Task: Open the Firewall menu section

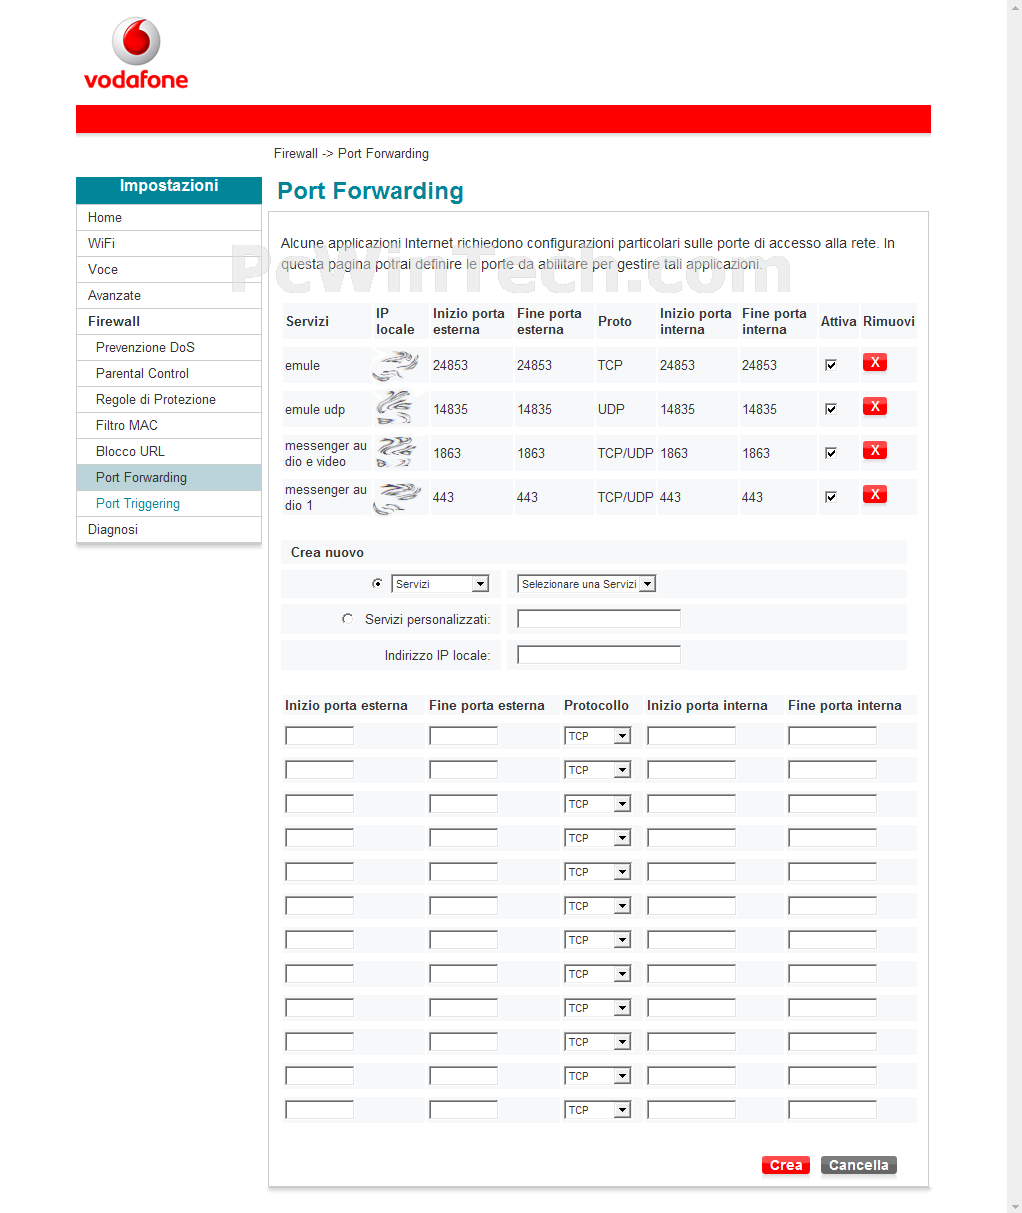Action: [169, 321]
